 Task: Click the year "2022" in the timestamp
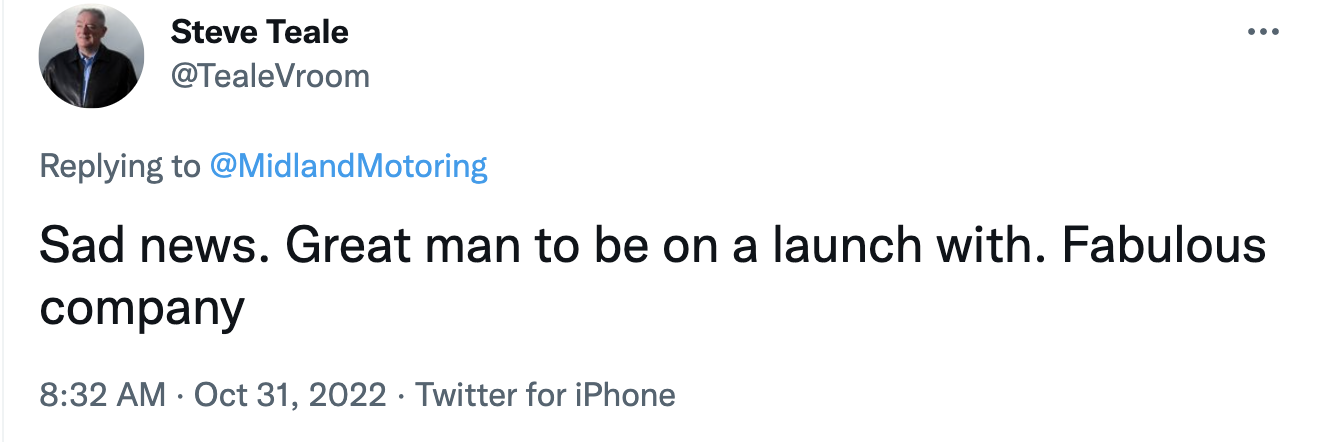[346, 395]
